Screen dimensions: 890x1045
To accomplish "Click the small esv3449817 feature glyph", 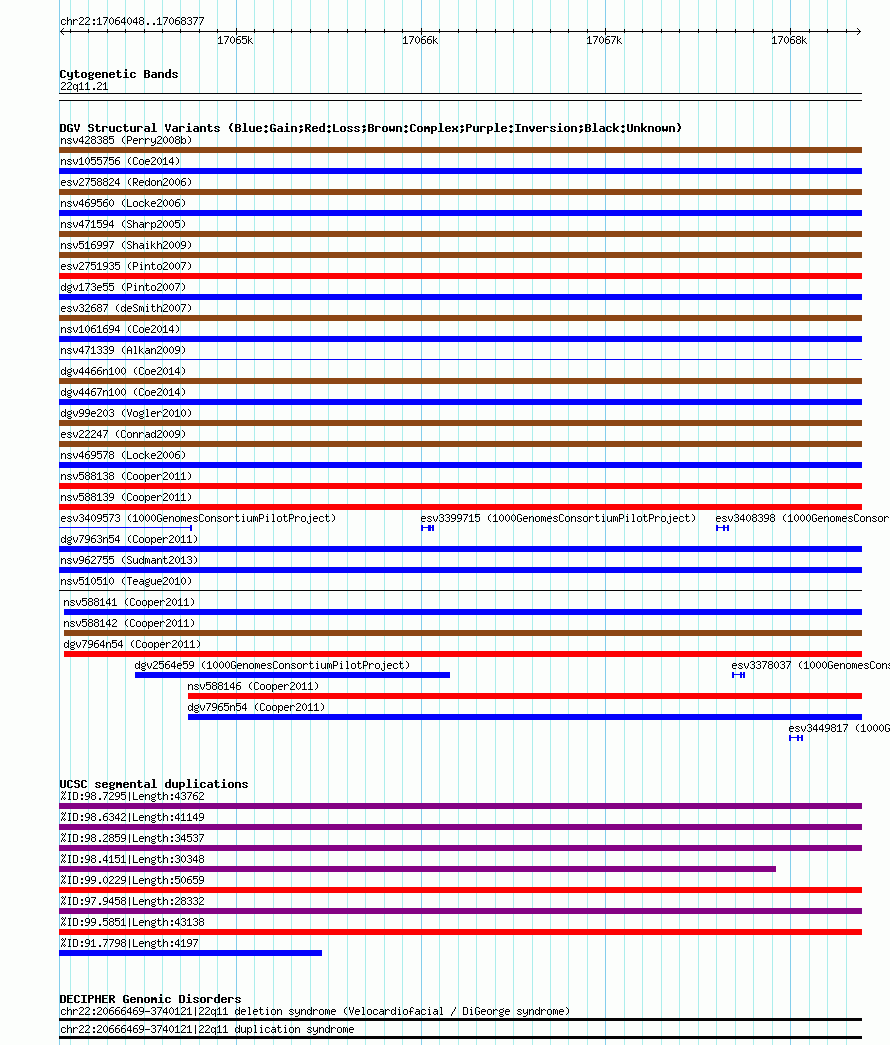I will pos(796,738).
